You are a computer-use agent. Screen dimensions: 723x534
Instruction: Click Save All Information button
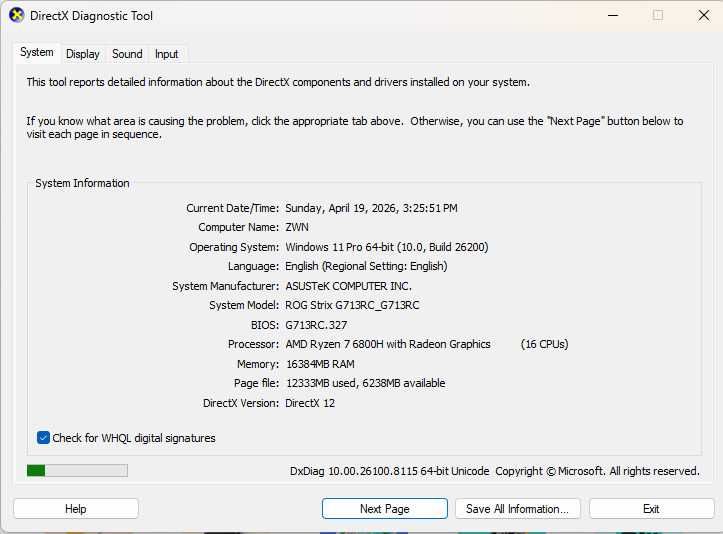[x=517, y=509]
